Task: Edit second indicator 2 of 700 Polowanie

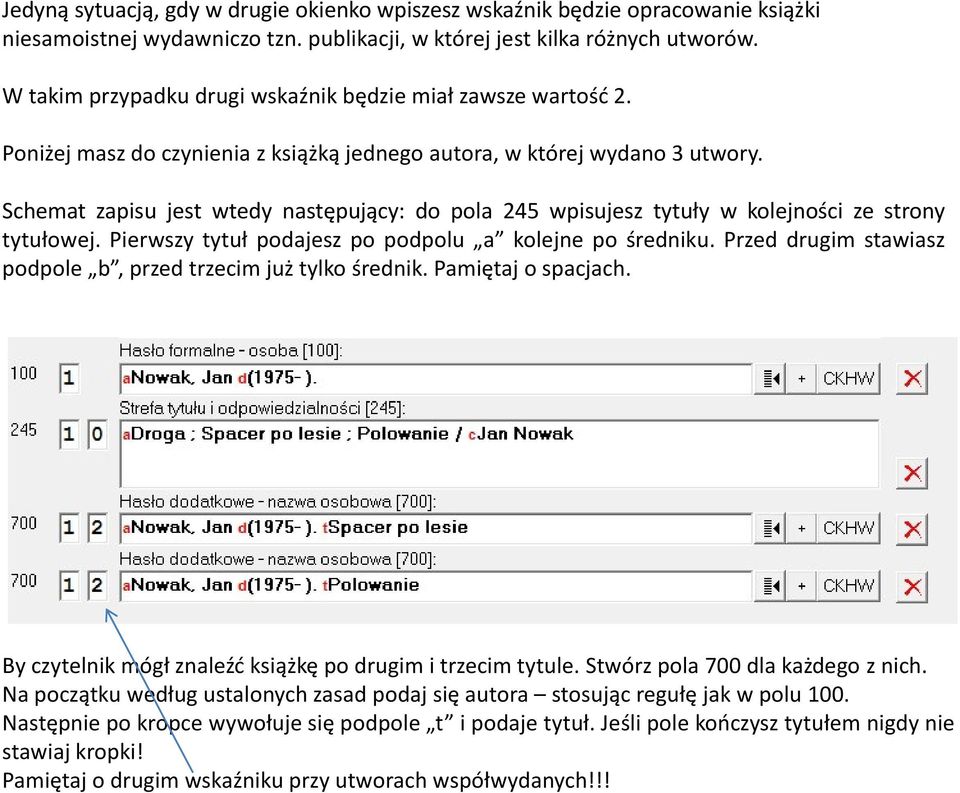Action: tap(97, 585)
